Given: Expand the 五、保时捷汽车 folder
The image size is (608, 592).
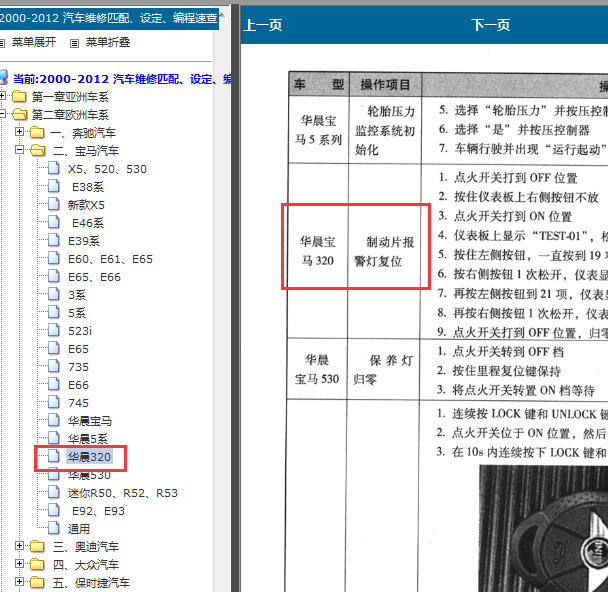Looking at the screenshot, I should pyautogui.click(x=19, y=582).
